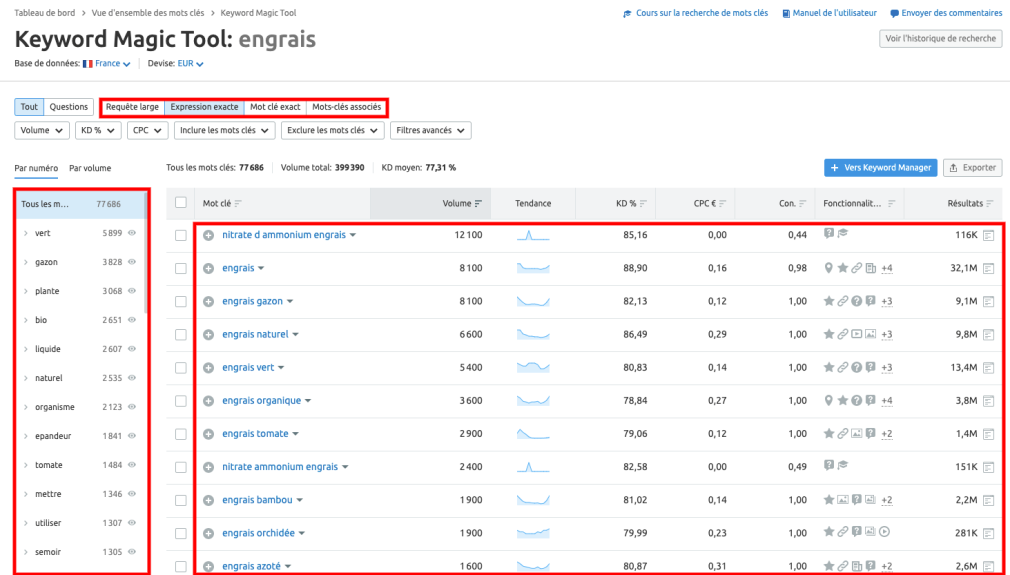Add 'nitrate d ammonium engrais' with plus icon
Image resolution: width=1010 pixels, height=575 pixels.
pos(208,236)
